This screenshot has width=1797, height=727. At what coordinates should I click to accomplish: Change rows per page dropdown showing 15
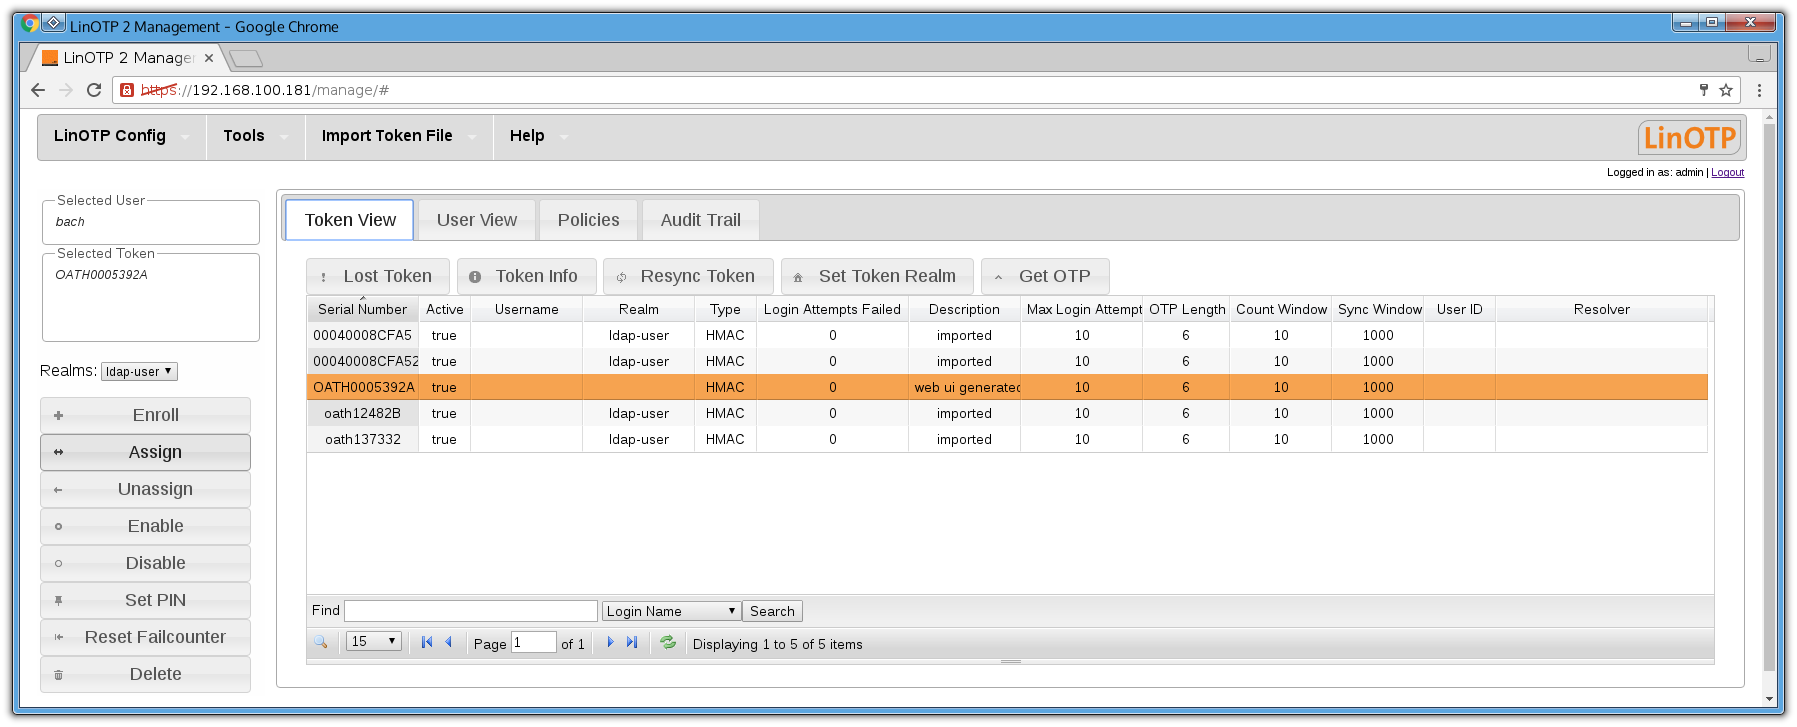pos(374,641)
